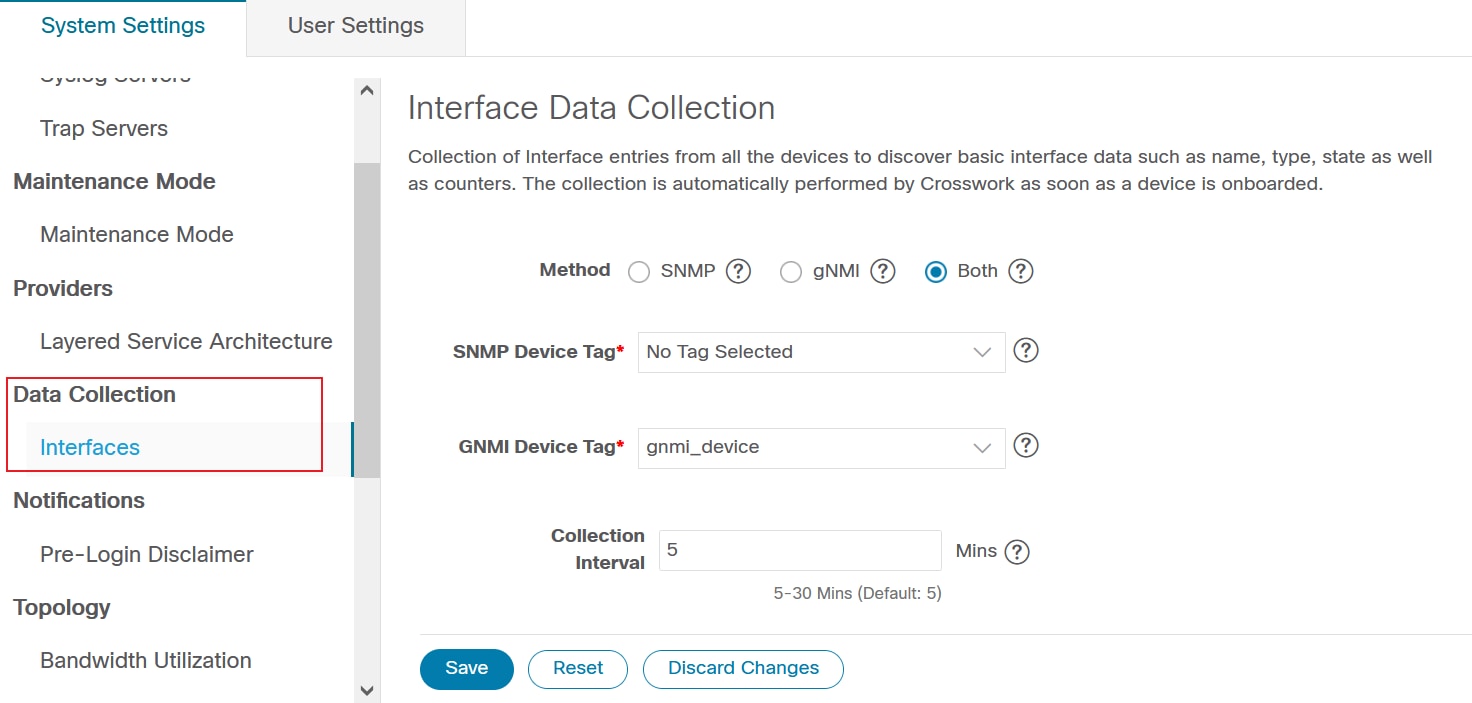Switch to the User Settings tab
This screenshot has height=703, width=1472.
click(x=355, y=26)
